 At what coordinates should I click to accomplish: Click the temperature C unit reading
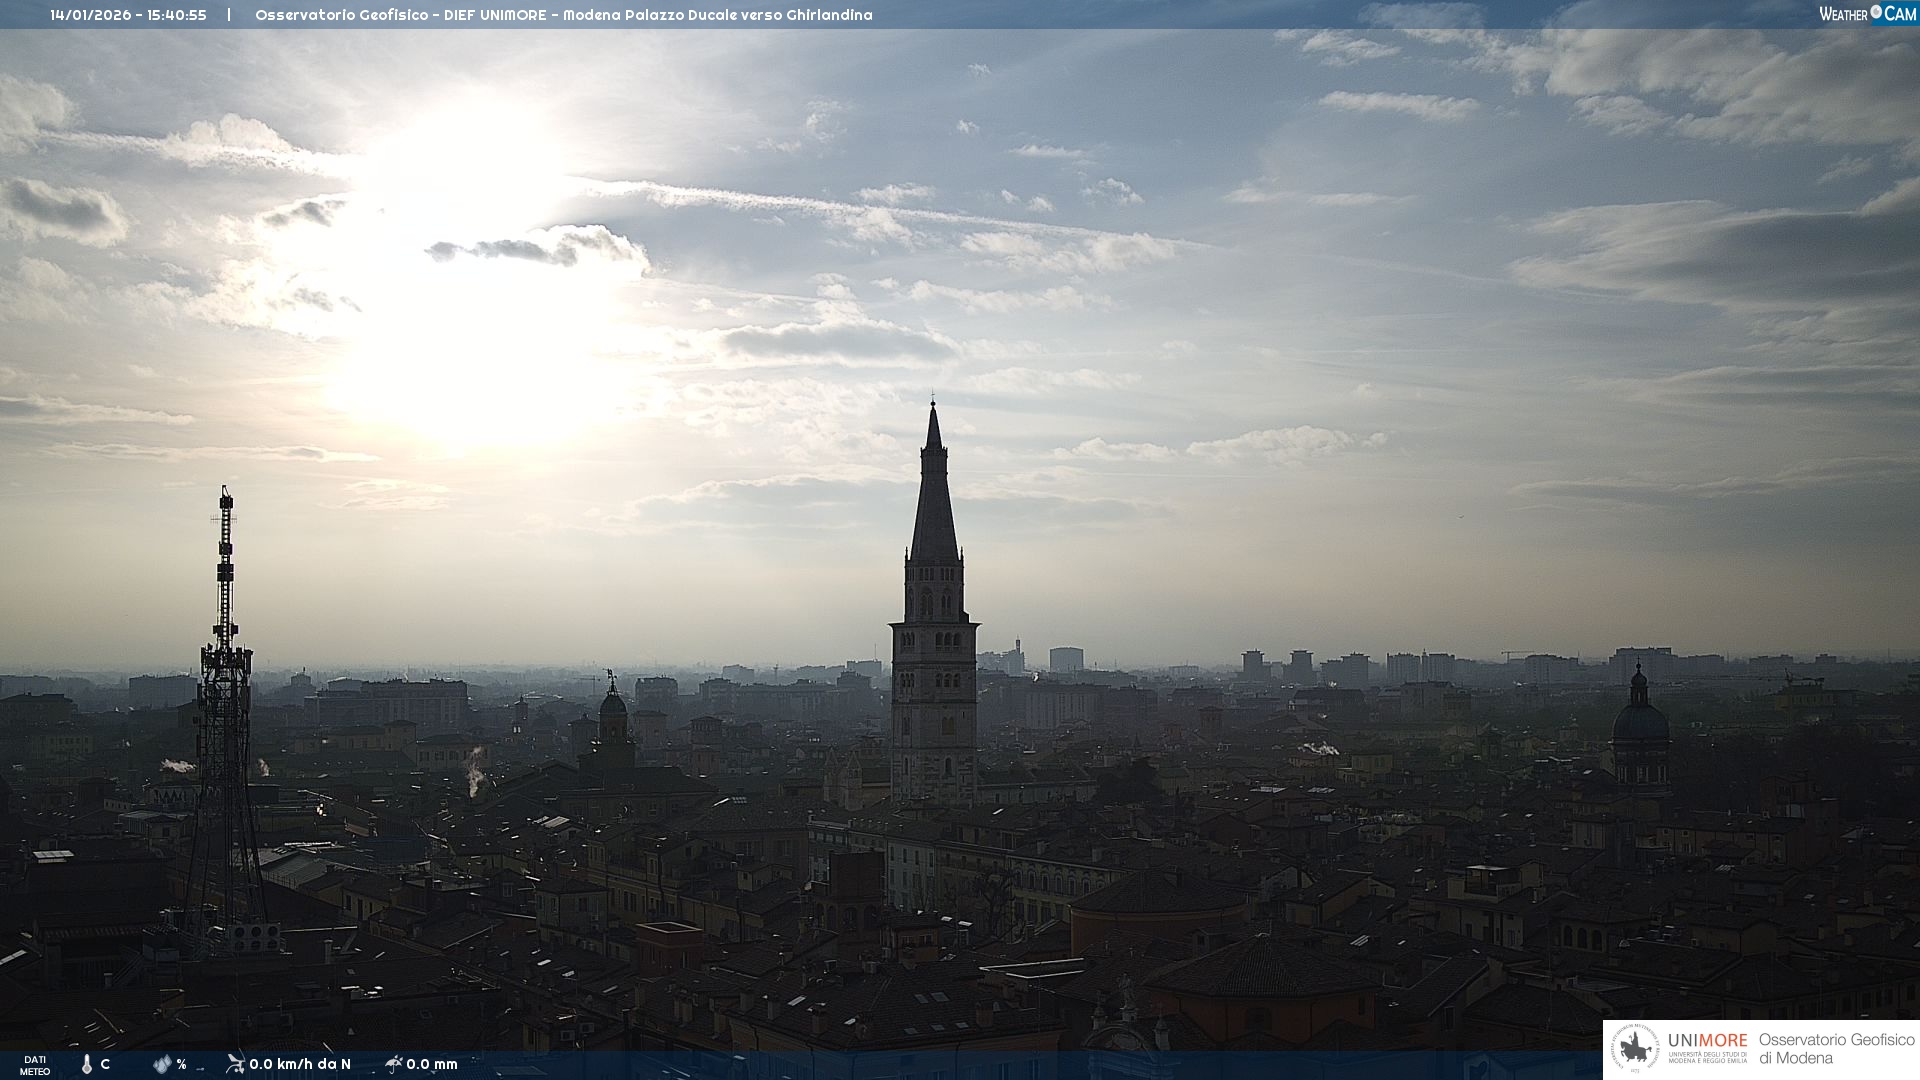(x=105, y=1064)
